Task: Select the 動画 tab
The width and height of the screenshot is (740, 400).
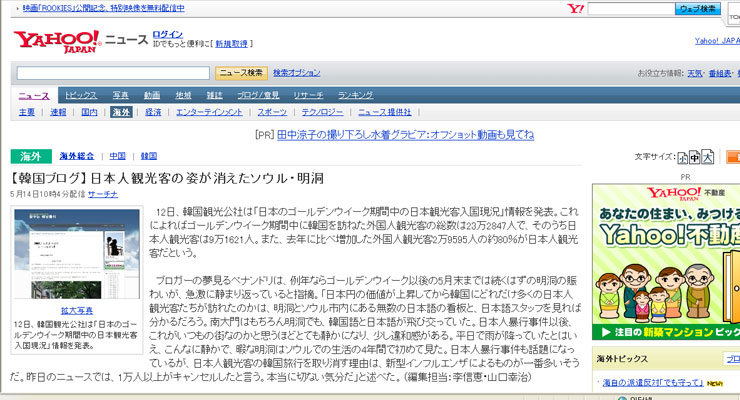Action: coord(152,95)
